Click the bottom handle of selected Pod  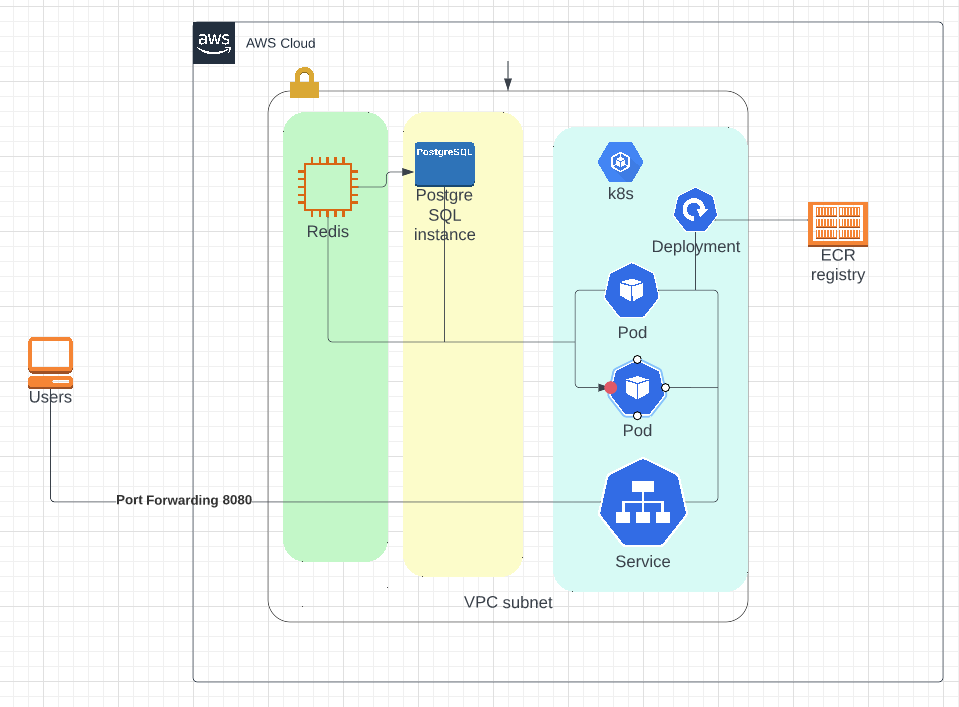(637, 416)
